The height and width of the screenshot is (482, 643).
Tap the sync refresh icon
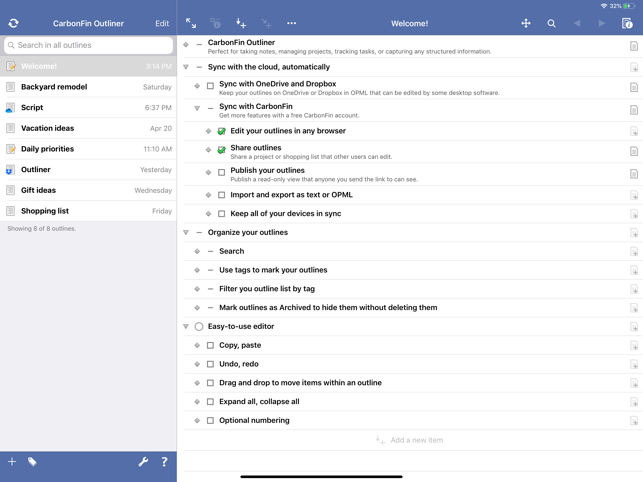[x=13, y=23]
